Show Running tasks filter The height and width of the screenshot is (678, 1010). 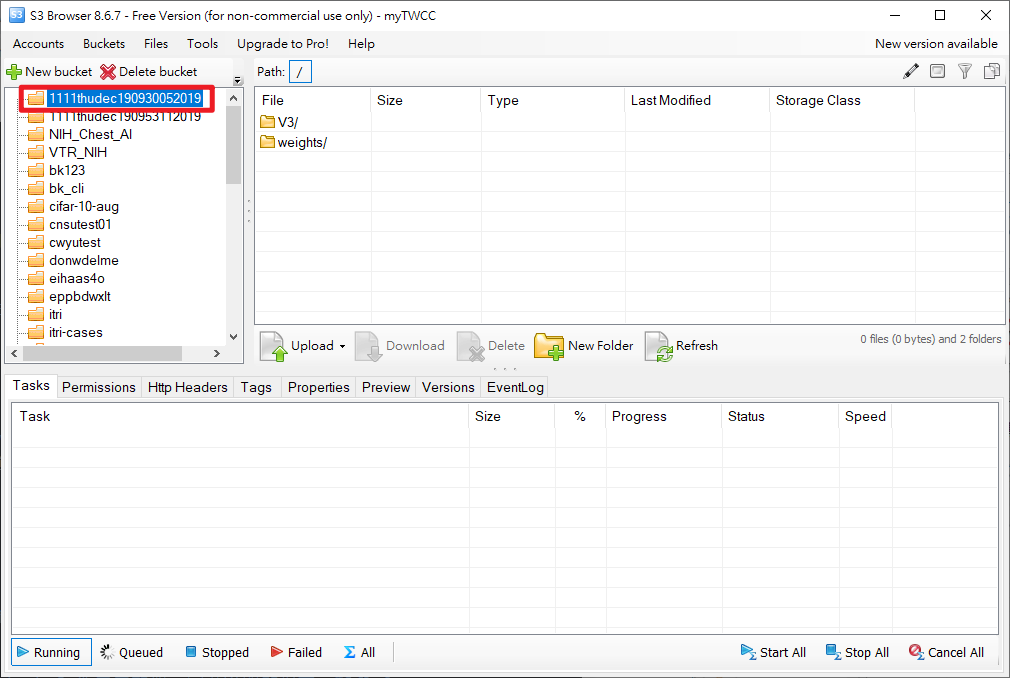point(52,652)
